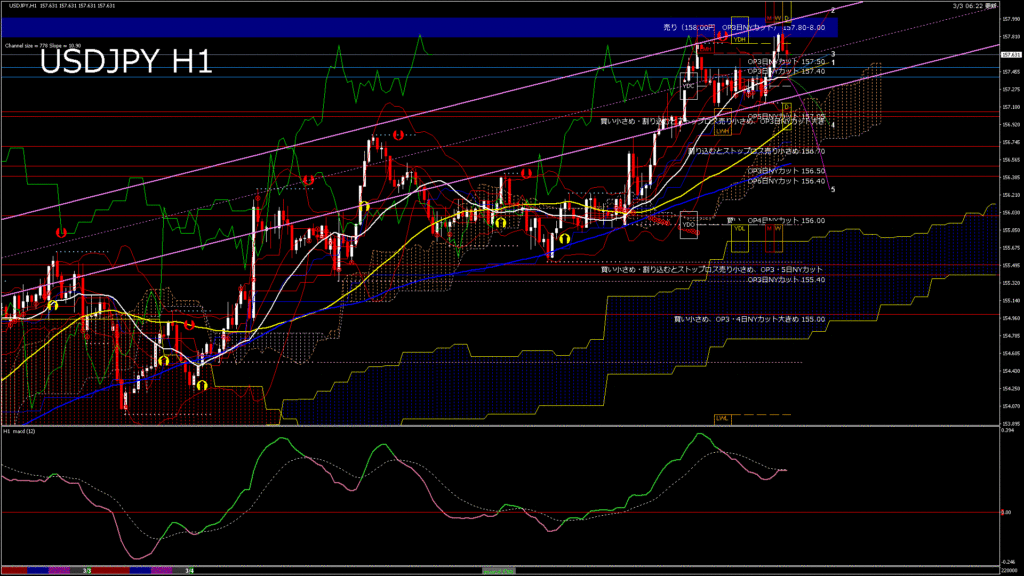The image size is (1024, 576).
Task: Select wave label number 2
Action: (x=833, y=10)
